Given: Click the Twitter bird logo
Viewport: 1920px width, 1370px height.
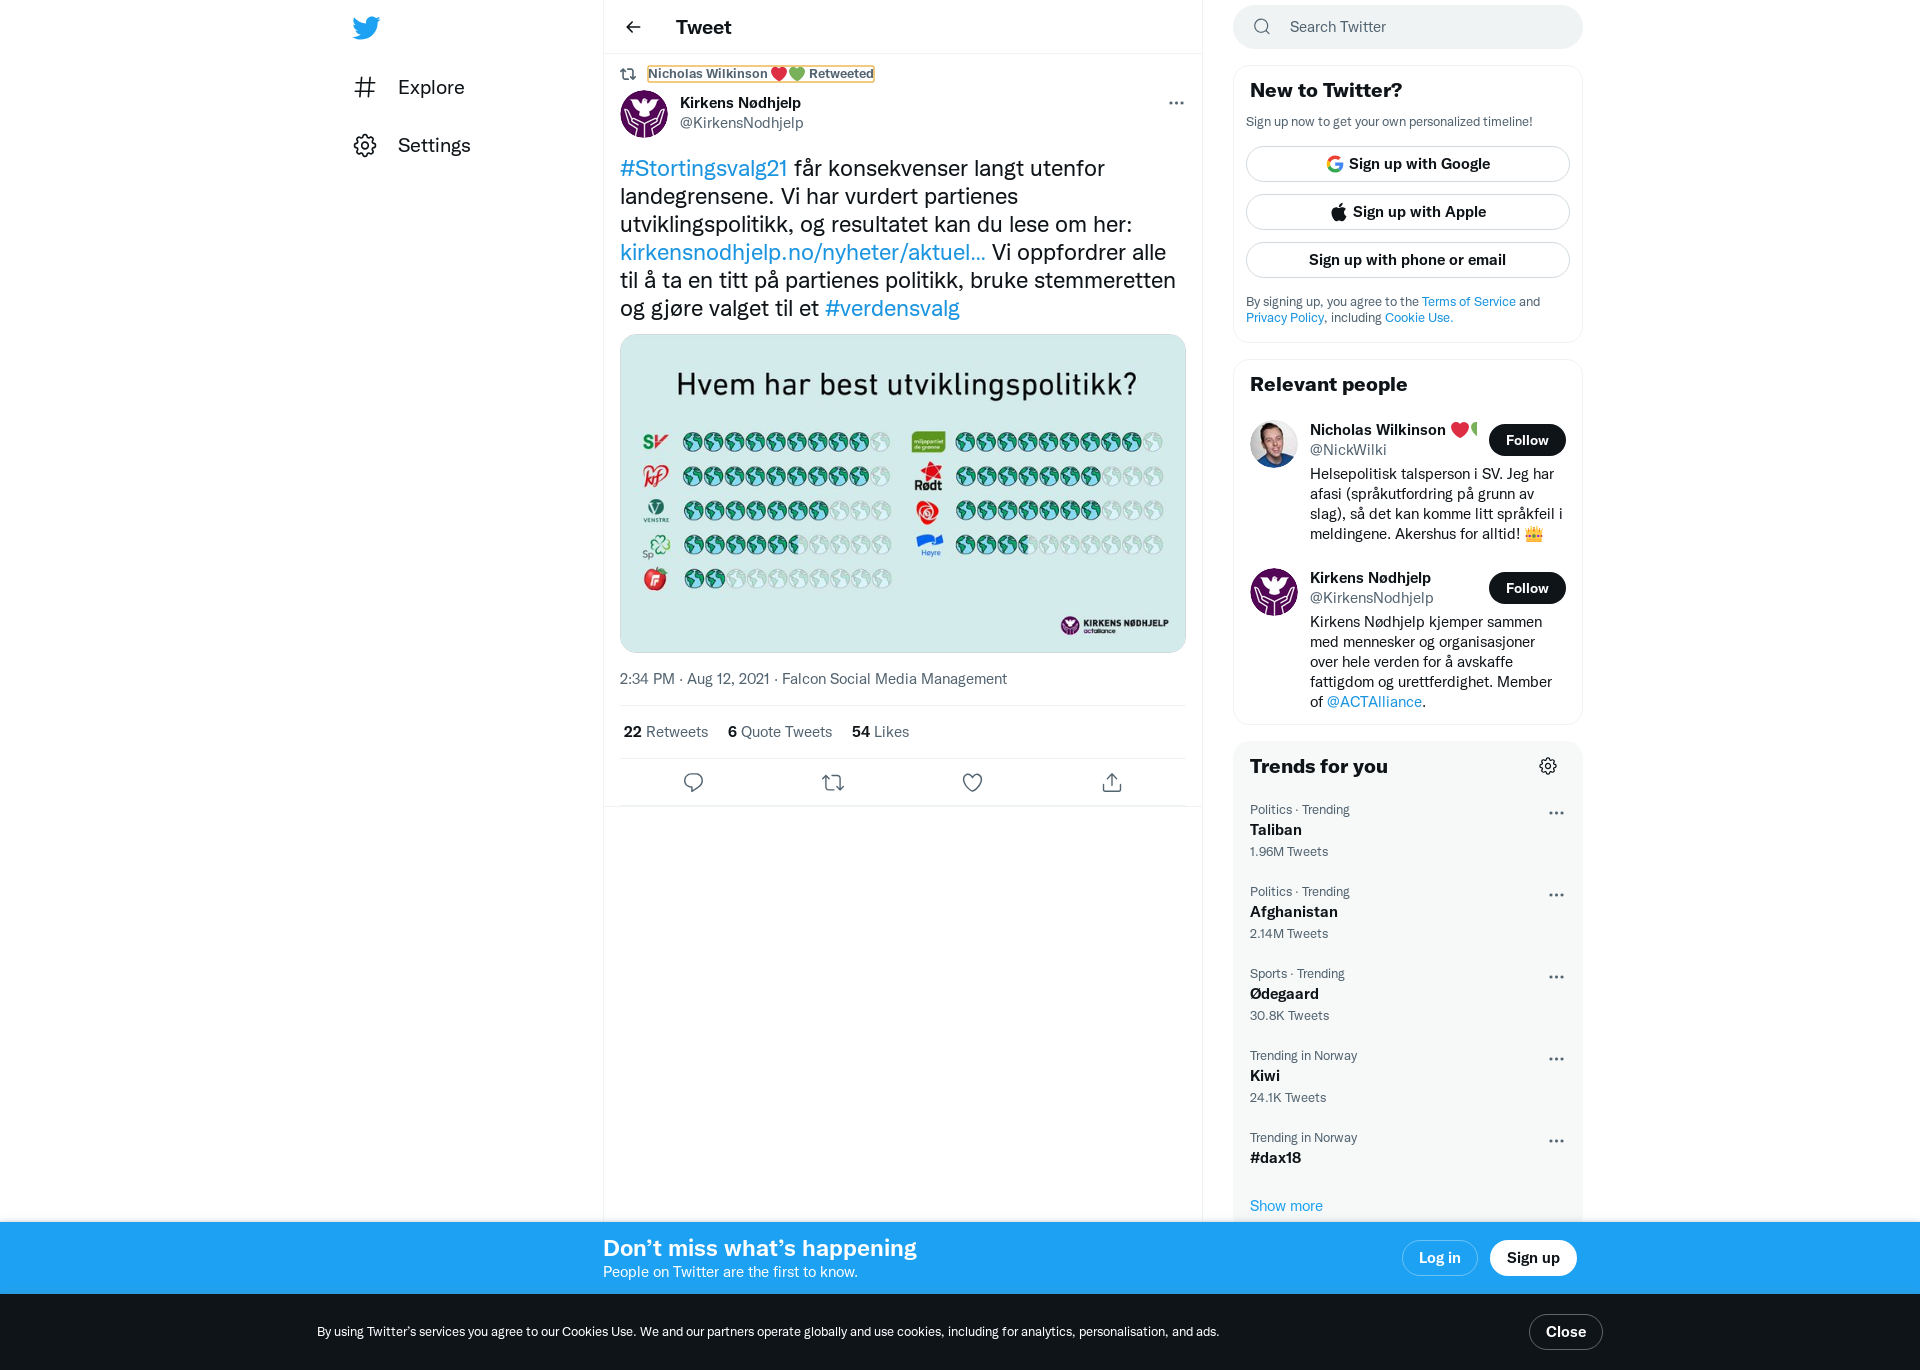Looking at the screenshot, I should (x=366, y=28).
